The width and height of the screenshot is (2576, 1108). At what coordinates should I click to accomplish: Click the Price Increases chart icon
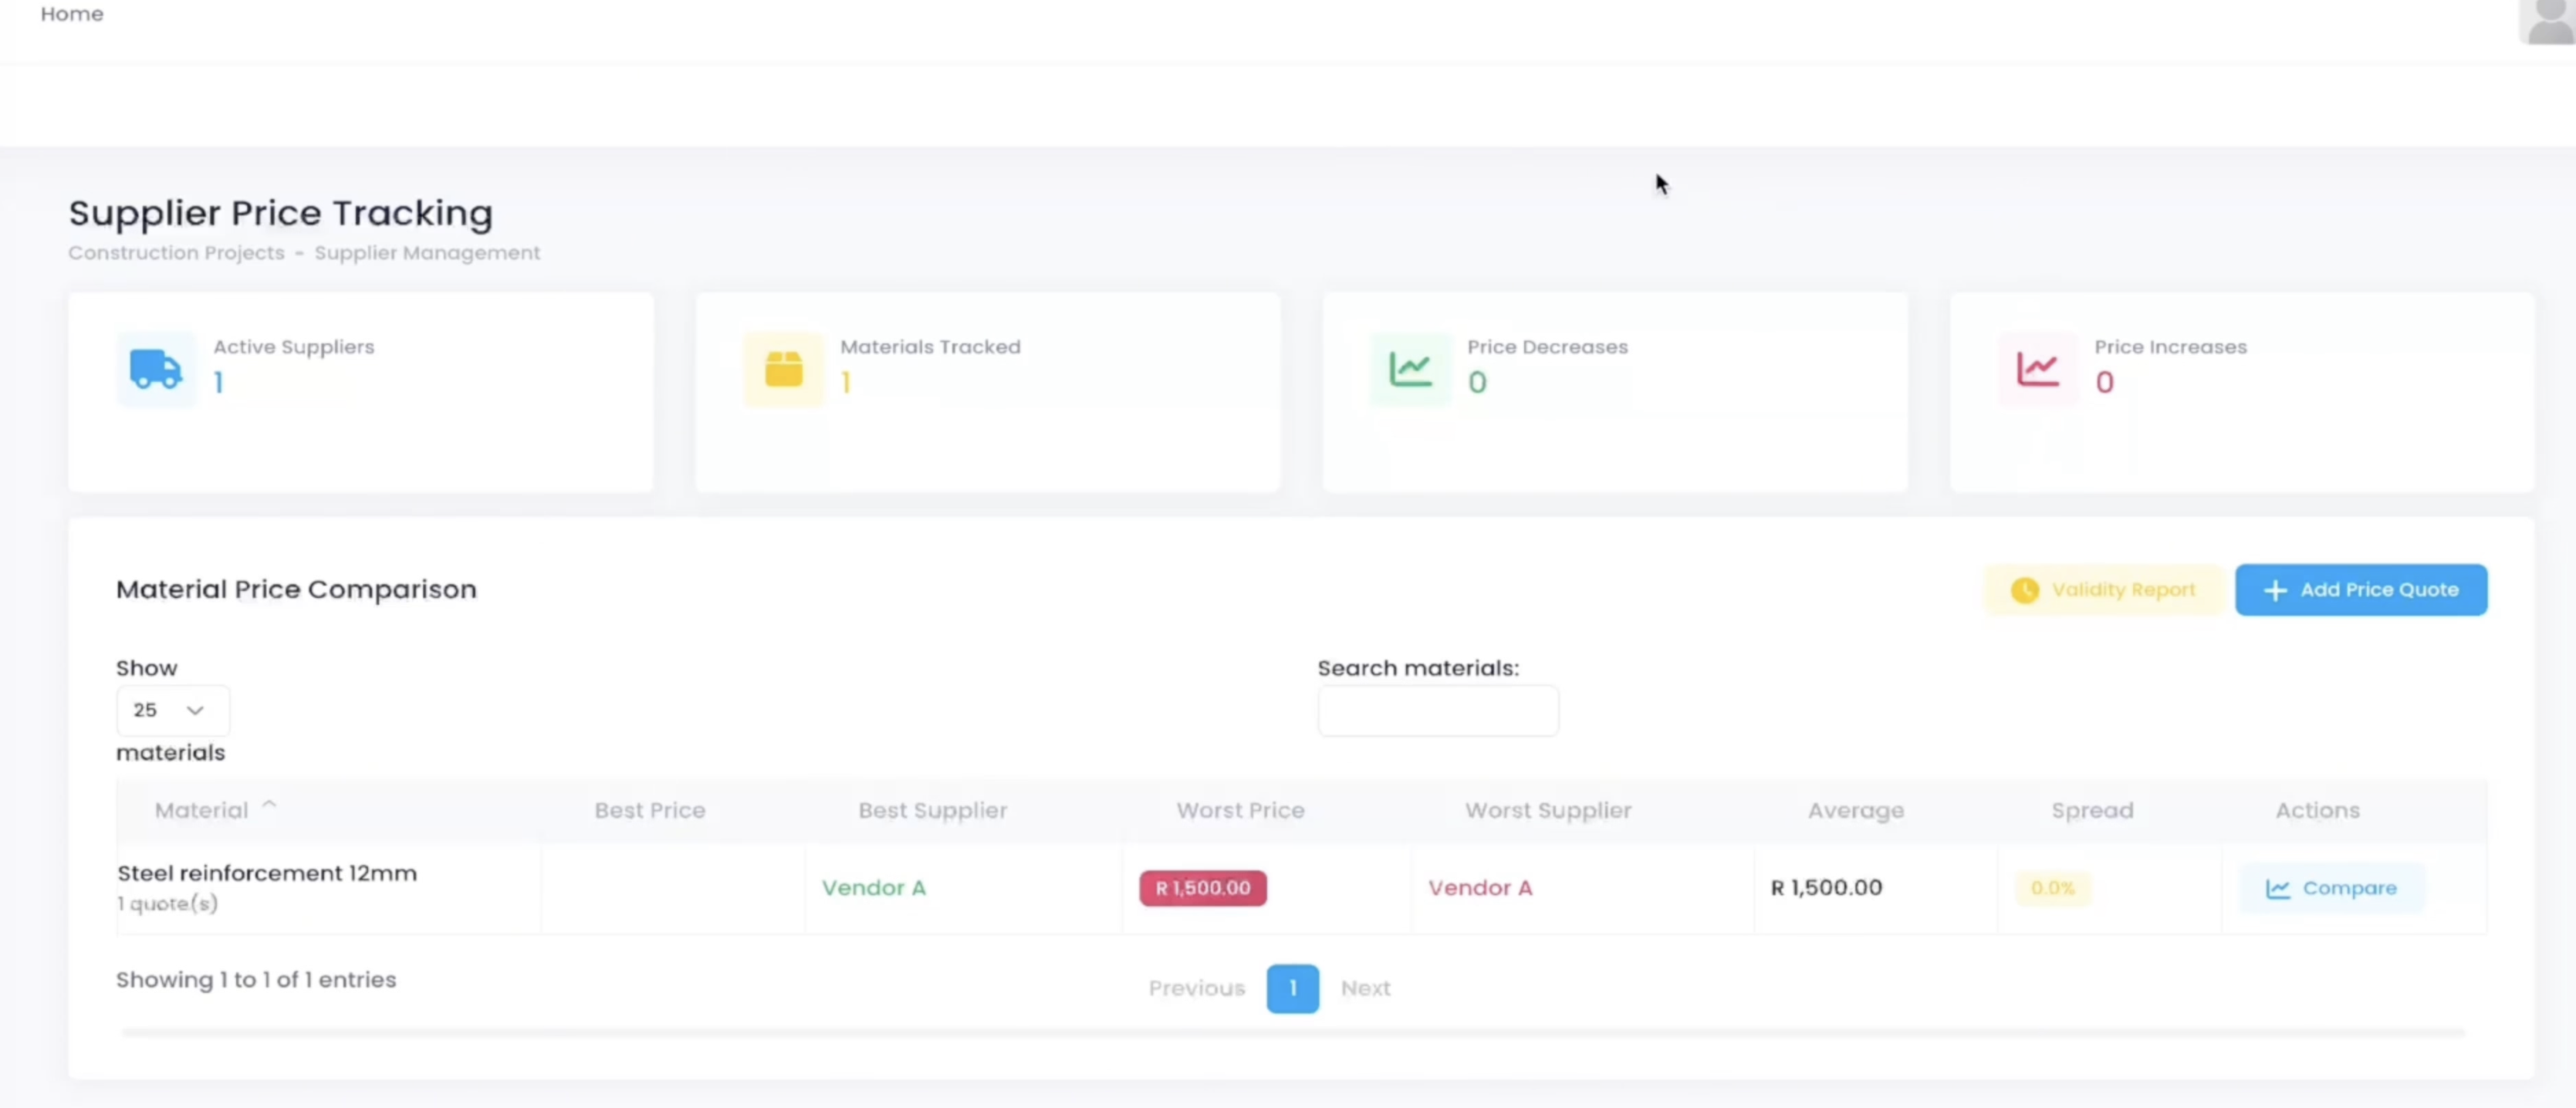click(2037, 369)
